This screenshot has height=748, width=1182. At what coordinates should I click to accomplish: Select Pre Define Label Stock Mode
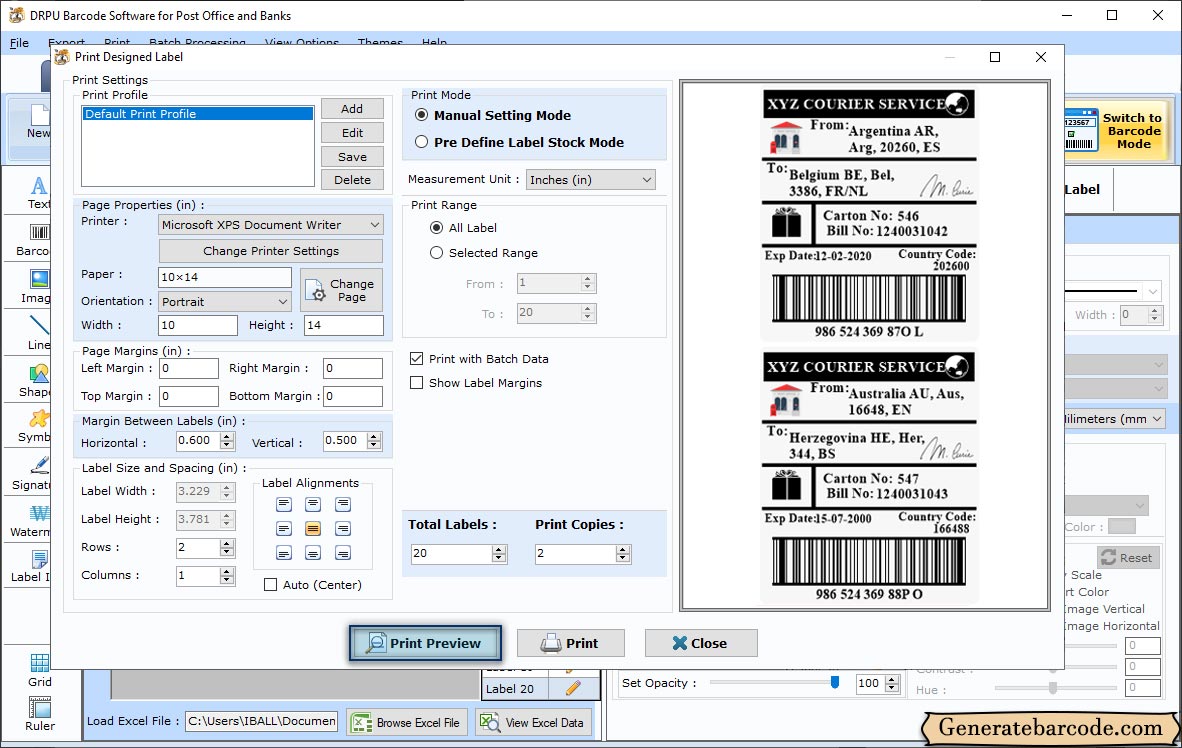click(x=422, y=142)
